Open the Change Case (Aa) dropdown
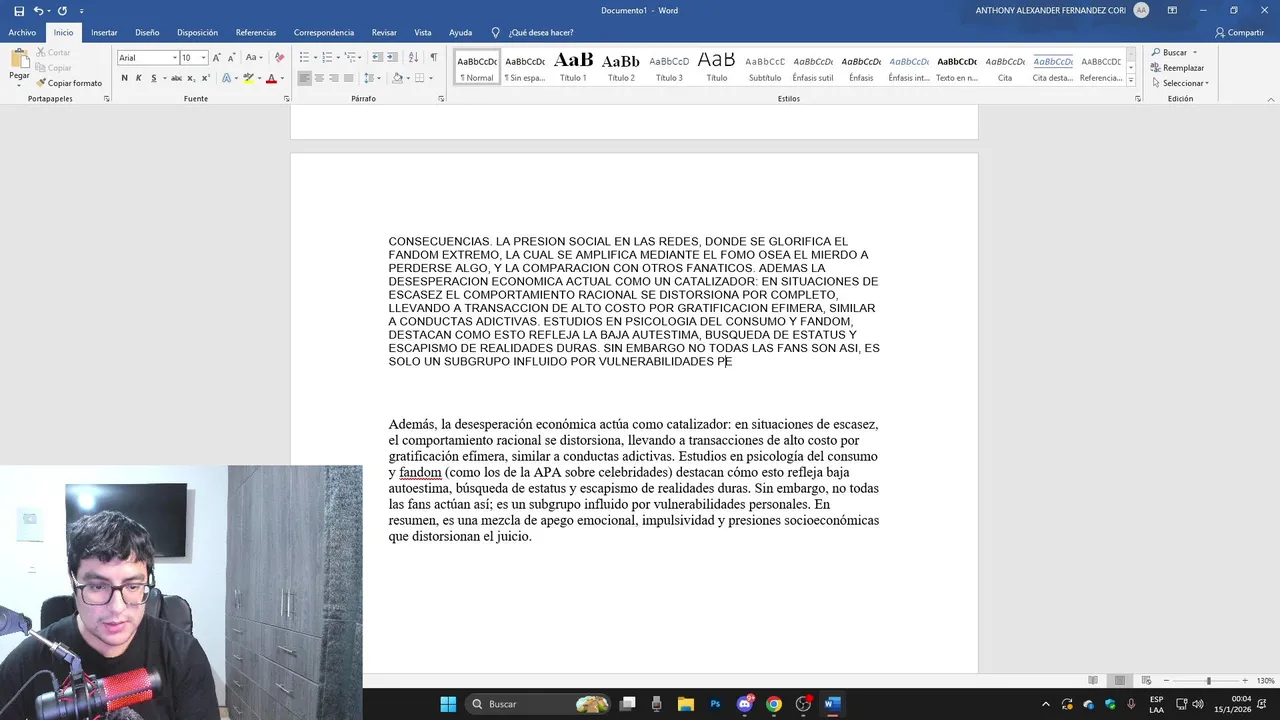 click(x=254, y=57)
